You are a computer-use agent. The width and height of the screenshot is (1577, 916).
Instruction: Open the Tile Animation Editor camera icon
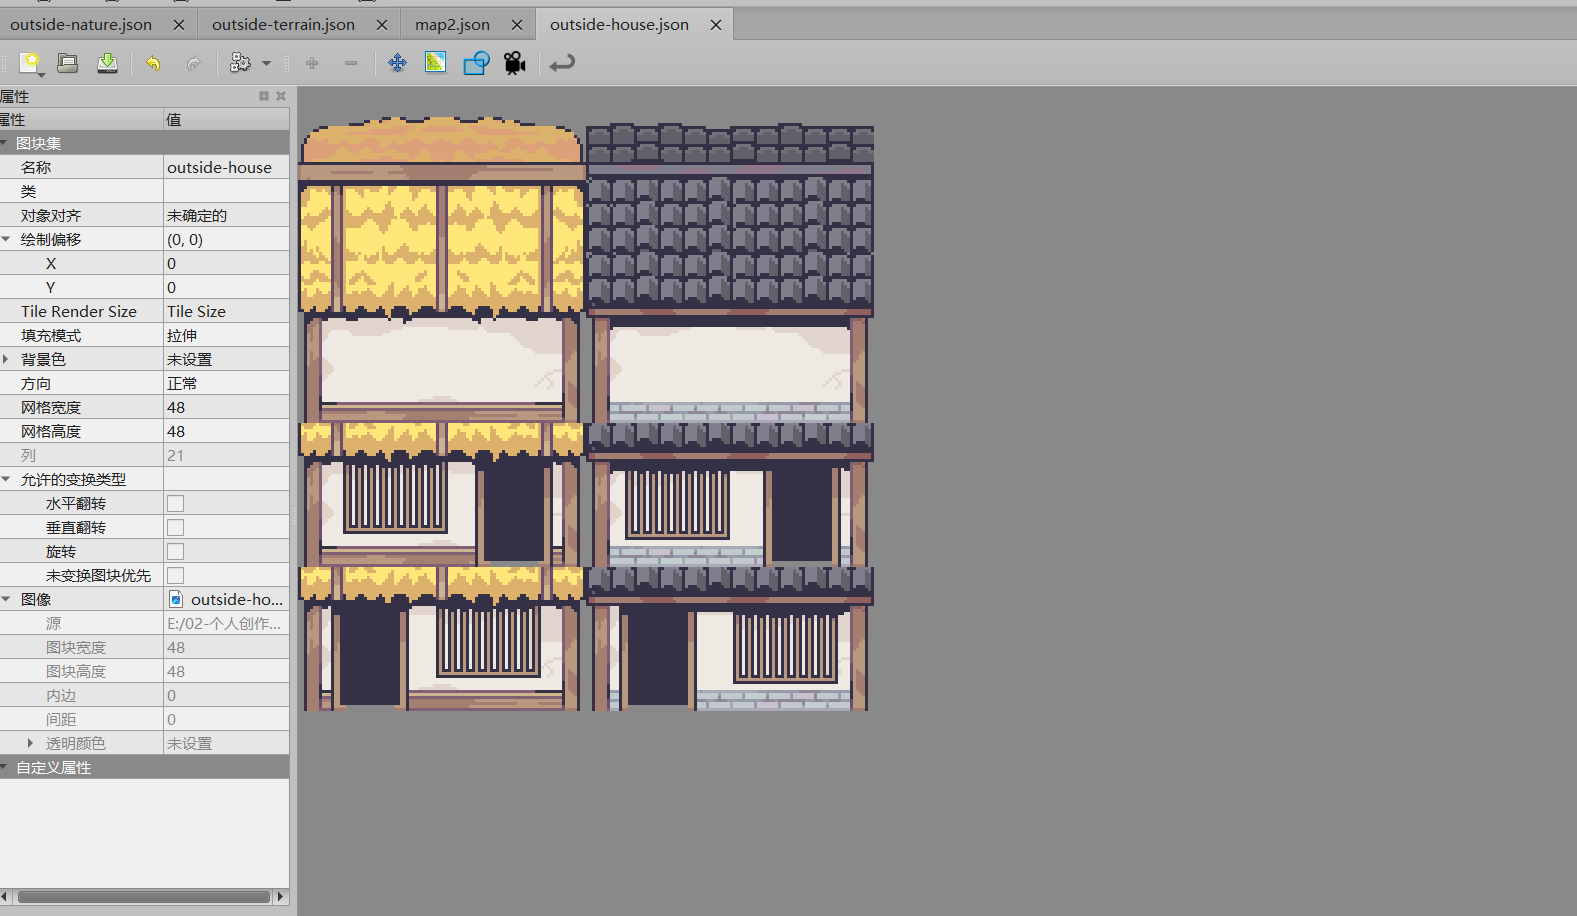(515, 63)
